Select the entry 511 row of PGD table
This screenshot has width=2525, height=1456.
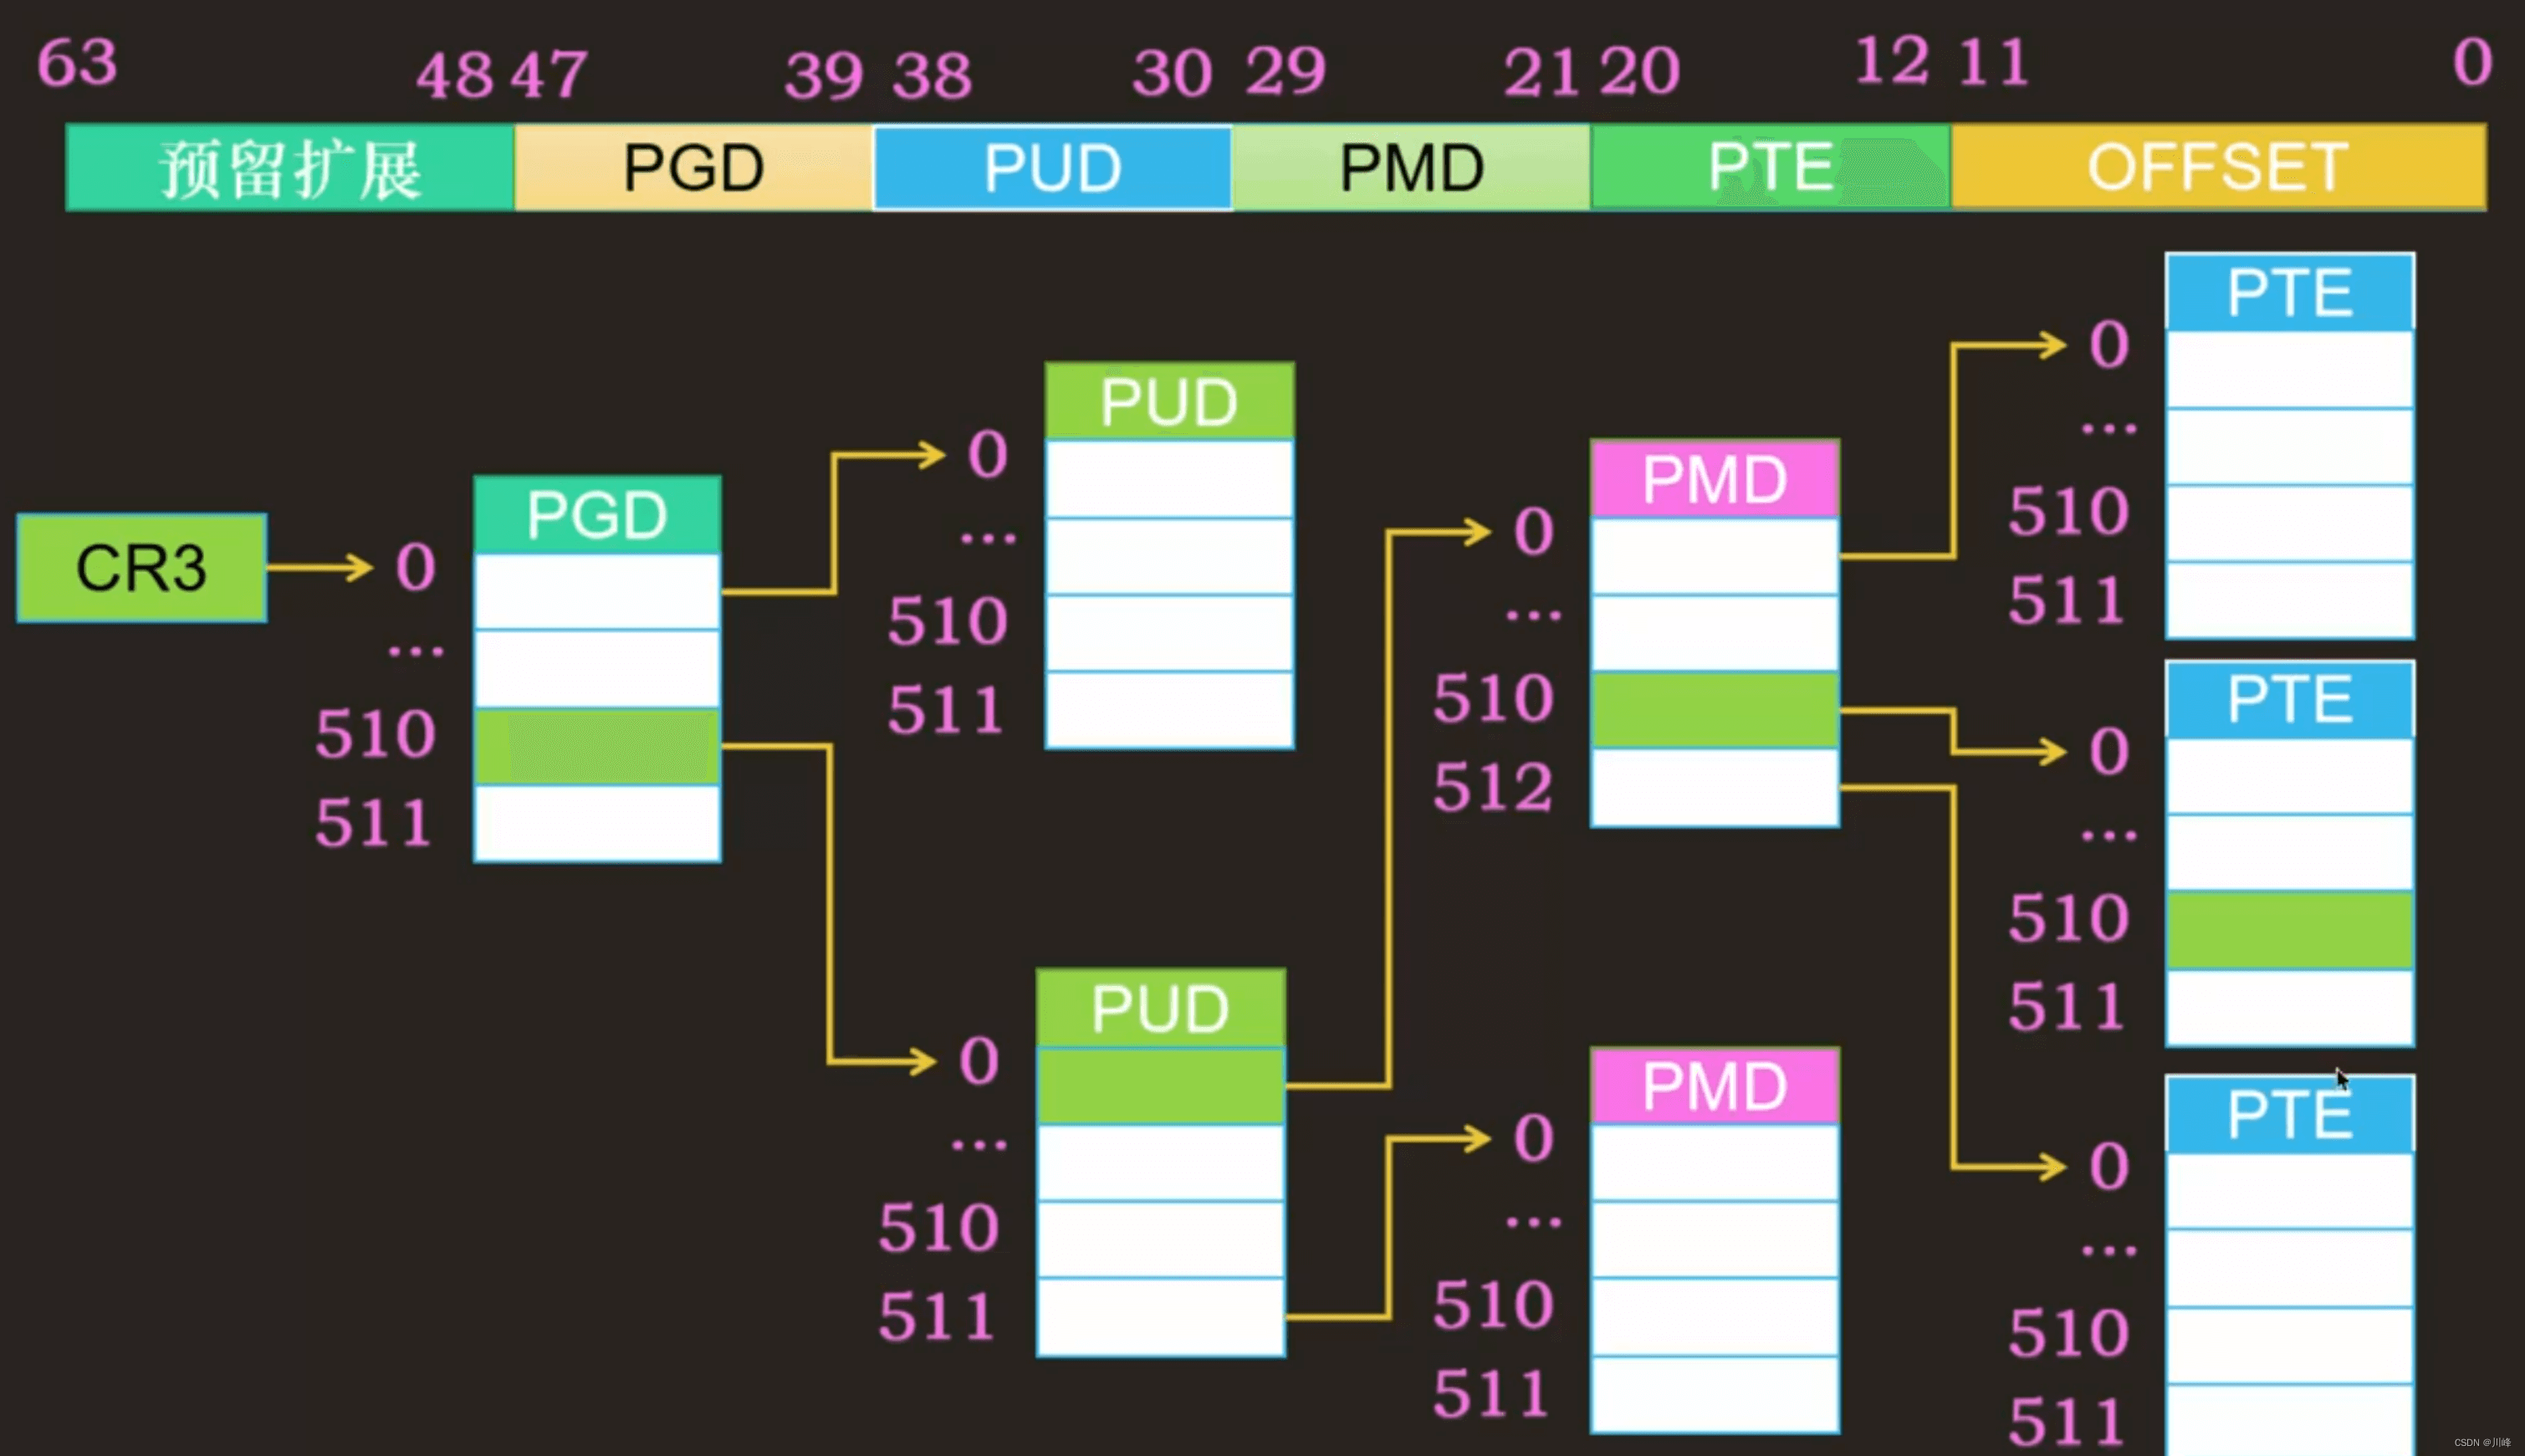[597, 823]
